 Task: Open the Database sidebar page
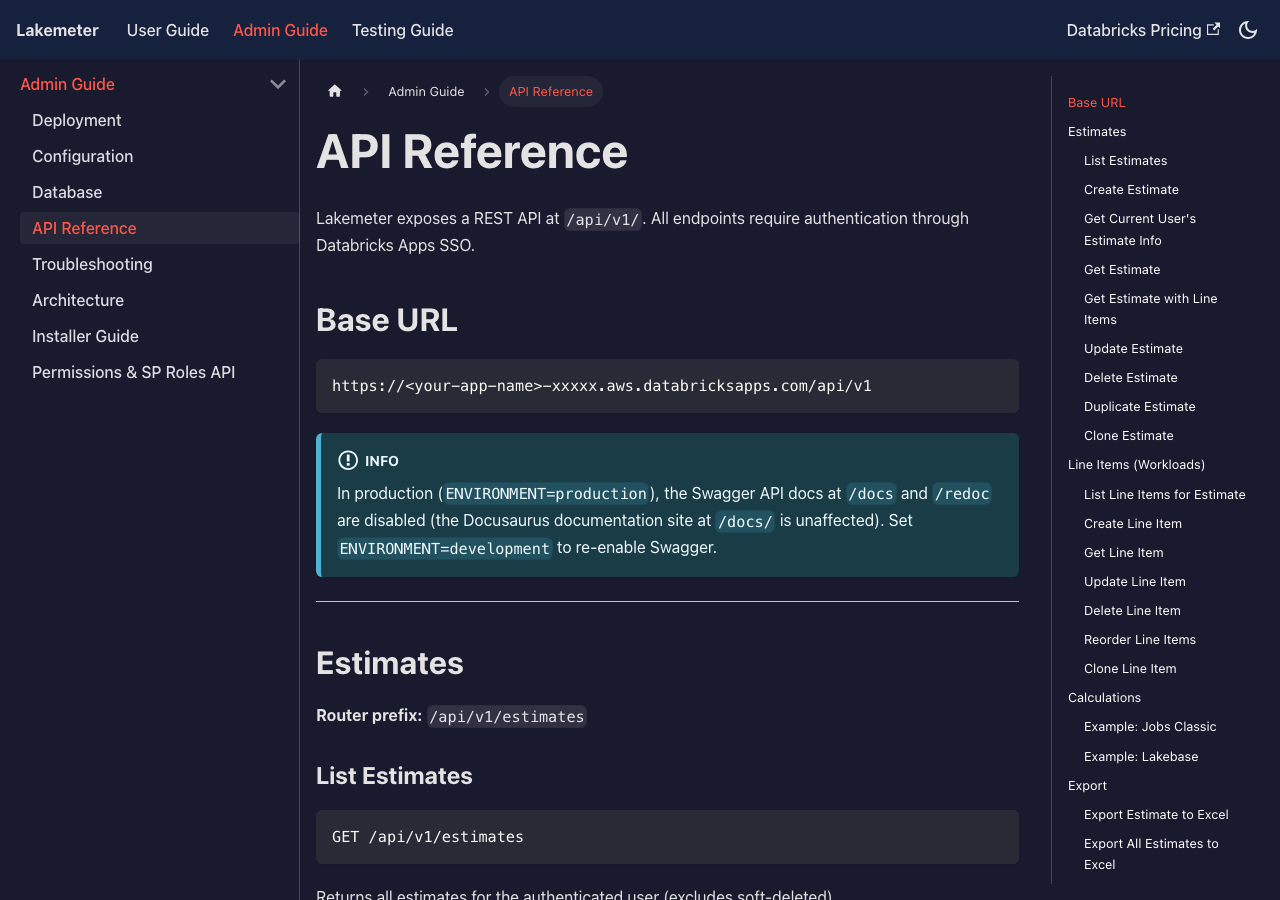pyautogui.click(x=67, y=192)
